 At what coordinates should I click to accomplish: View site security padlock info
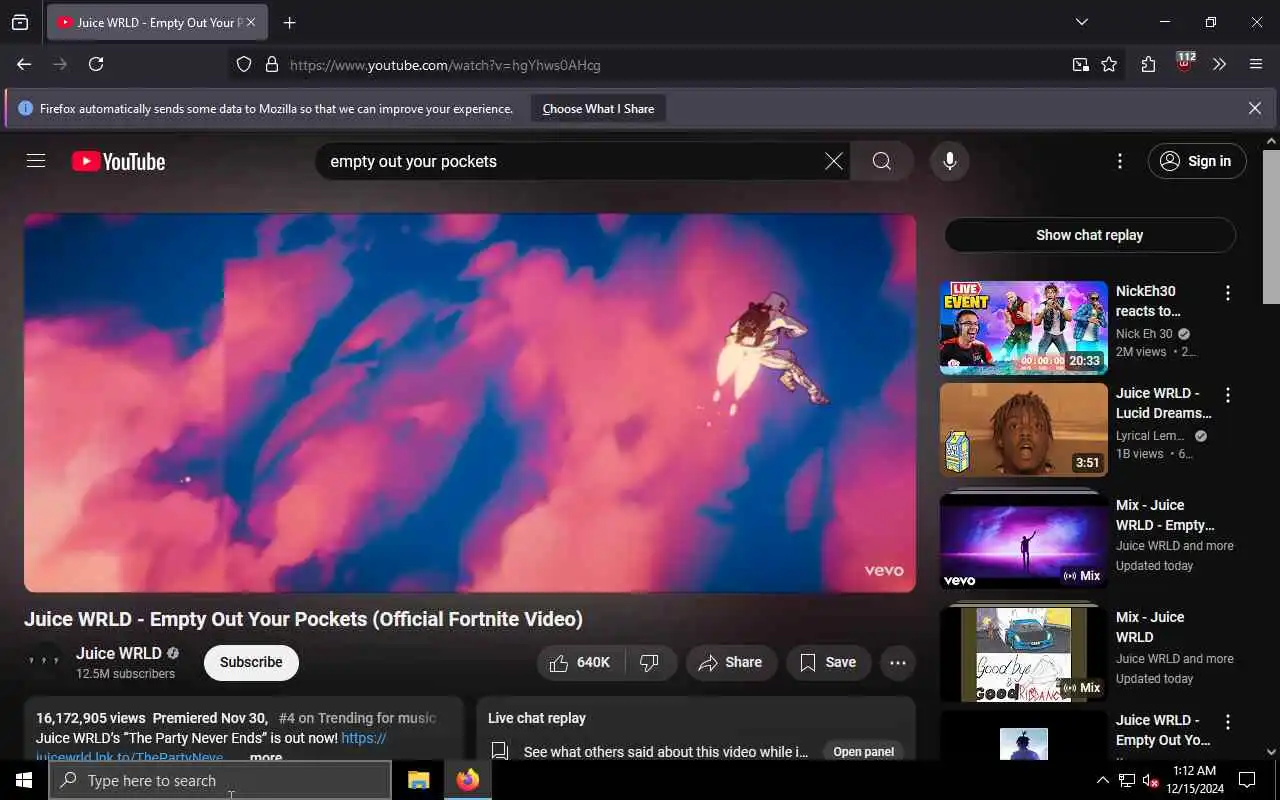coord(271,65)
